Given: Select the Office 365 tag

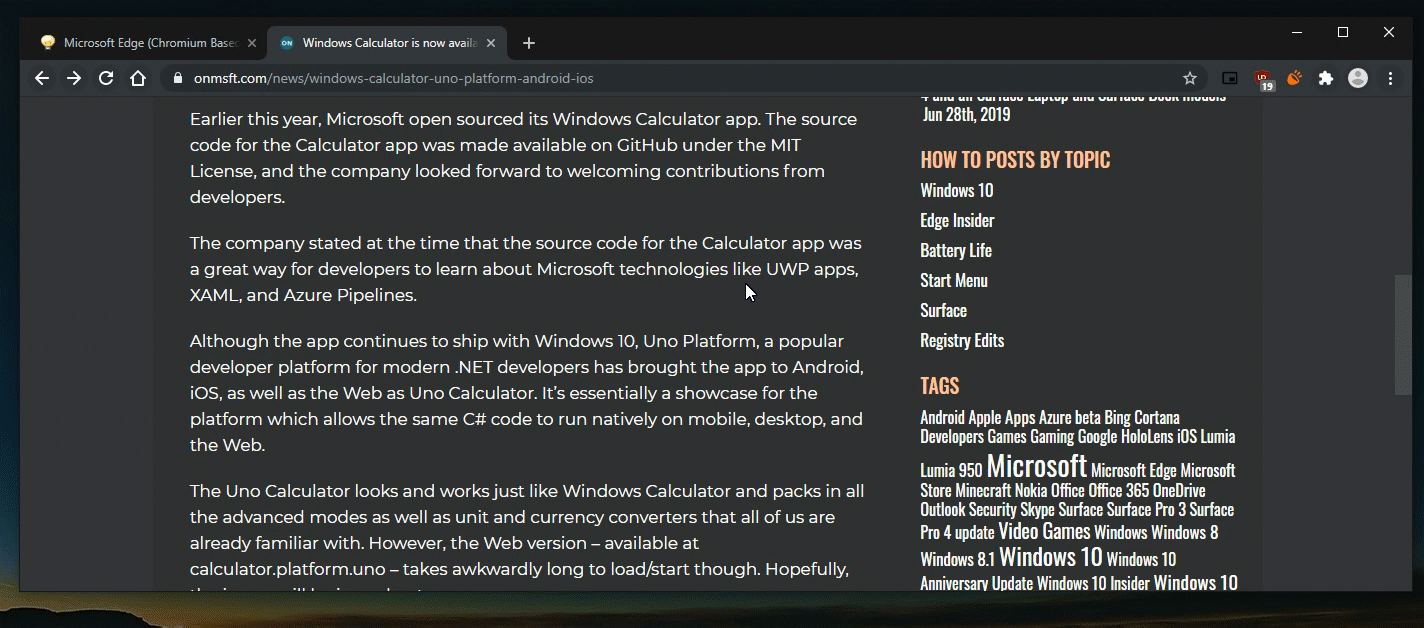Looking at the screenshot, I should (1119, 490).
